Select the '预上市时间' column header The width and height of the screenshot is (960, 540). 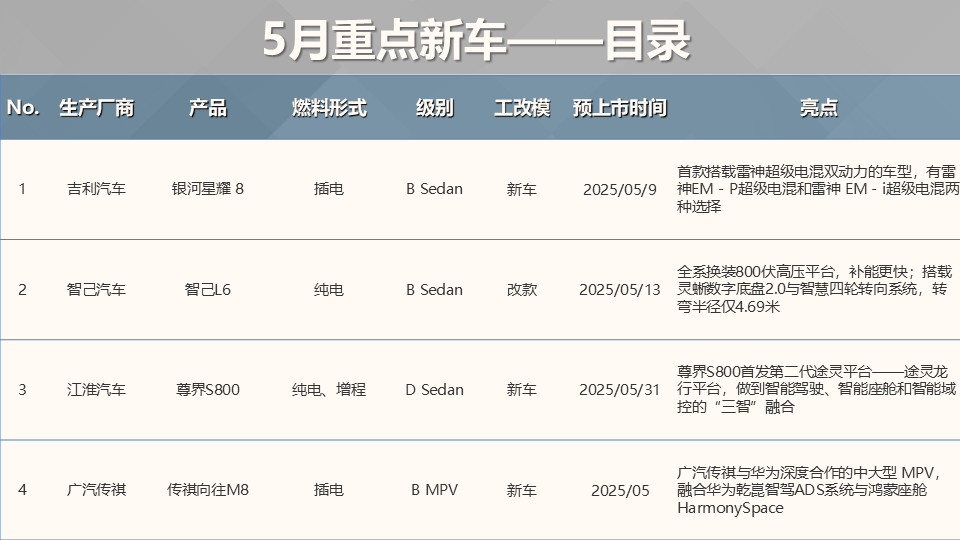[620, 108]
